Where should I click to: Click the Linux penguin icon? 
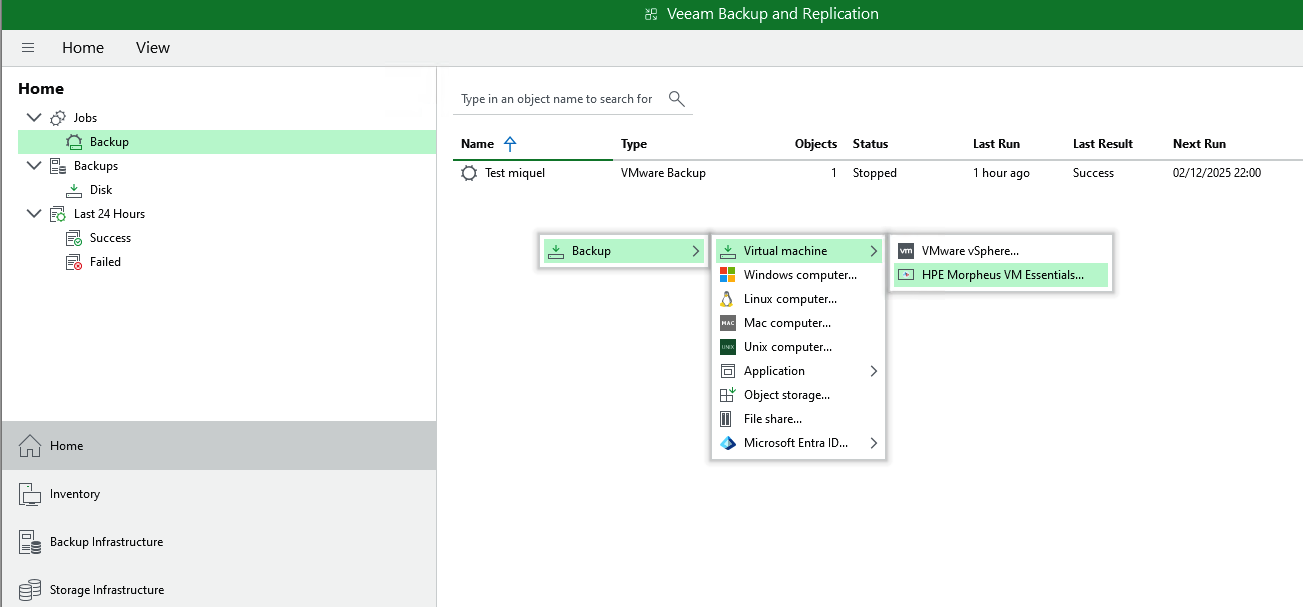coord(727,299)
